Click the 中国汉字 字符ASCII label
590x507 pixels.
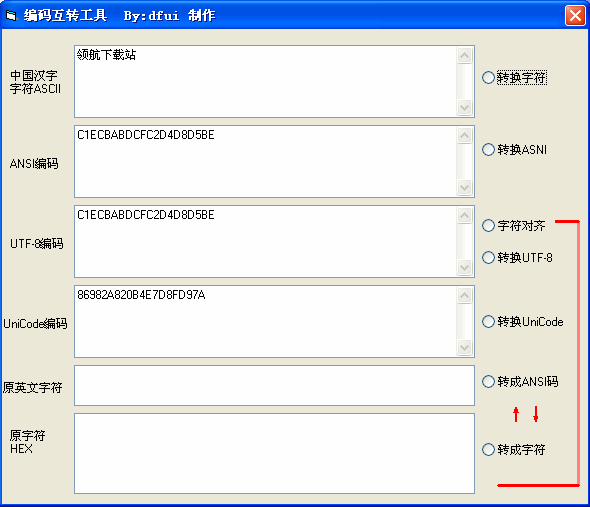pyautogui.click(x=35, y=82)
